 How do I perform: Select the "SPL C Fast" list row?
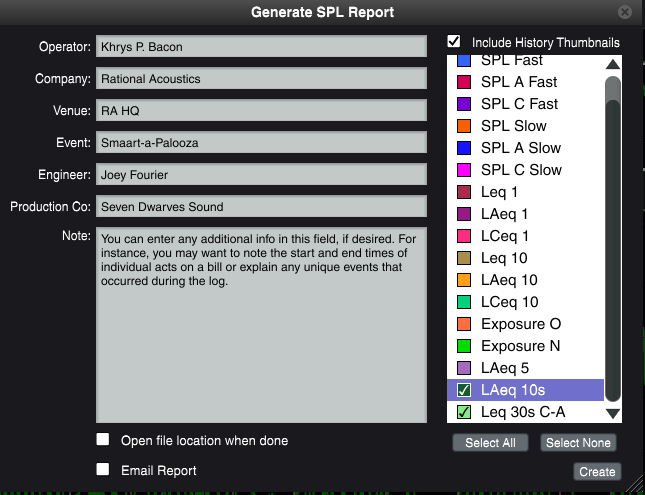pyautogui.click(x=525, y=104)
